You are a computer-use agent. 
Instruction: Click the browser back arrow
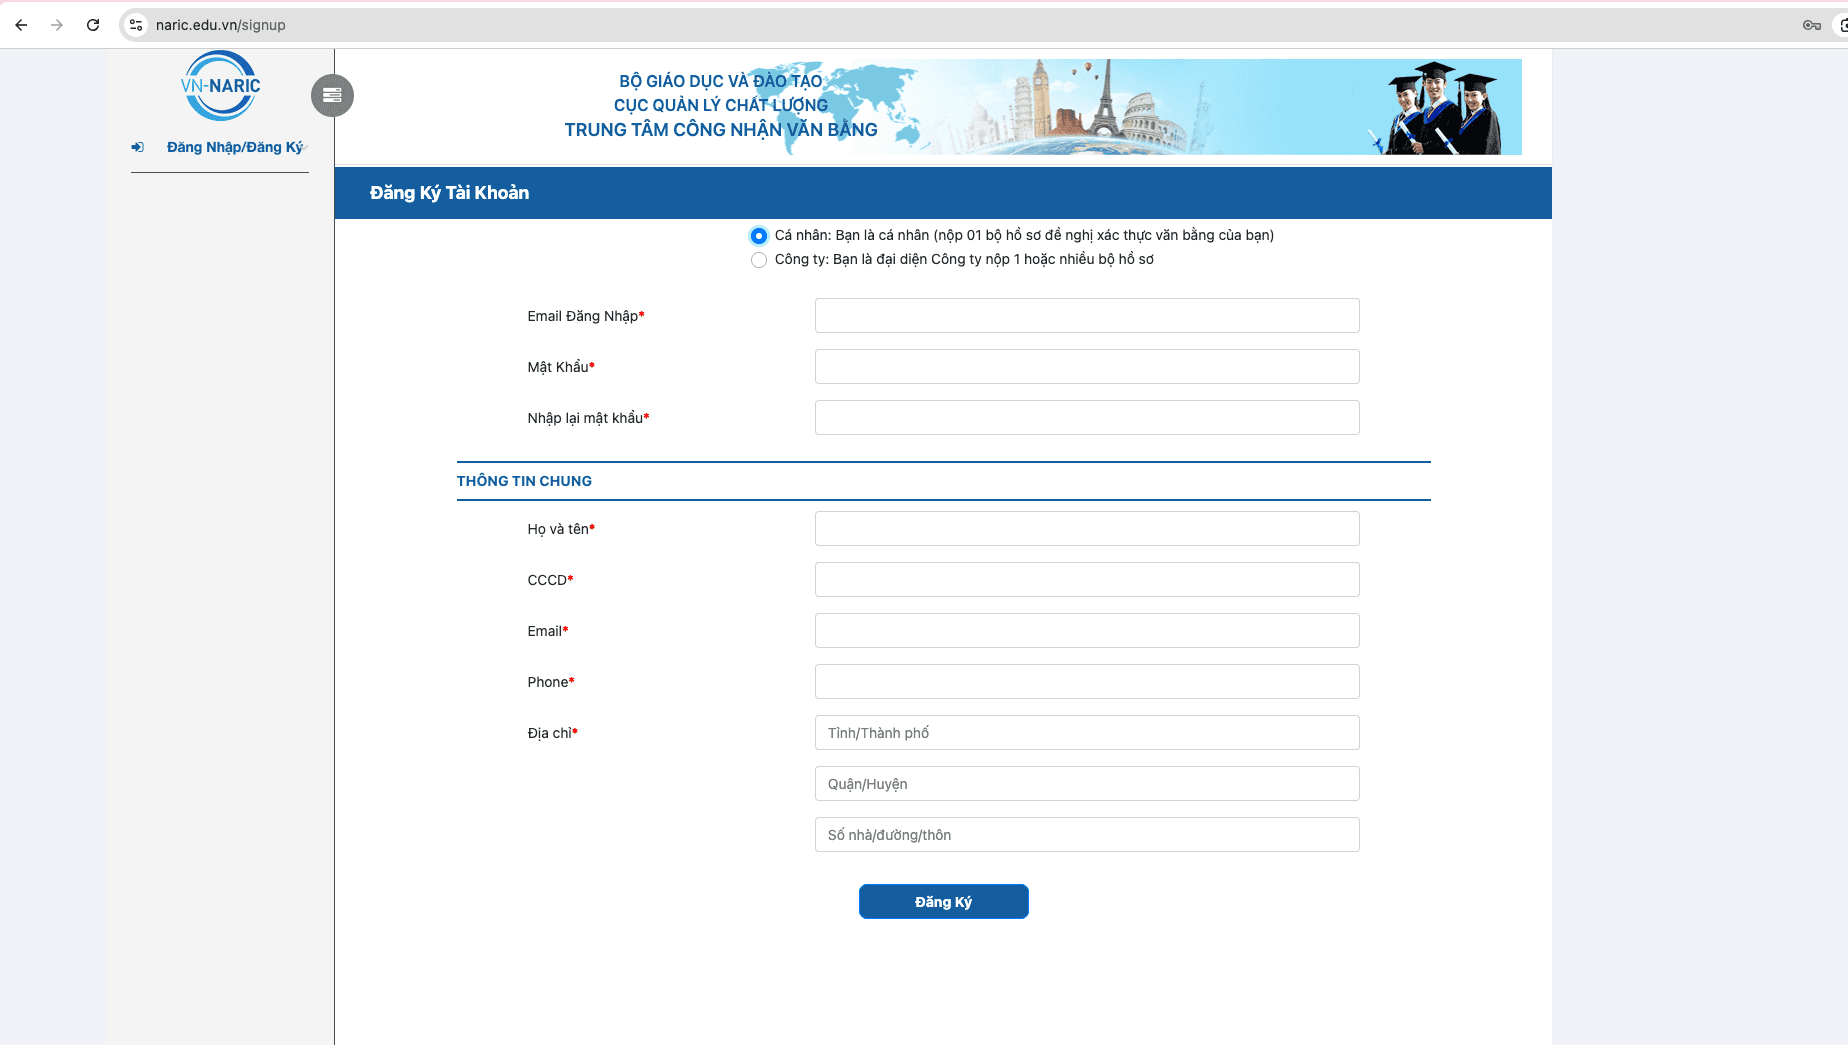point(20,25)
